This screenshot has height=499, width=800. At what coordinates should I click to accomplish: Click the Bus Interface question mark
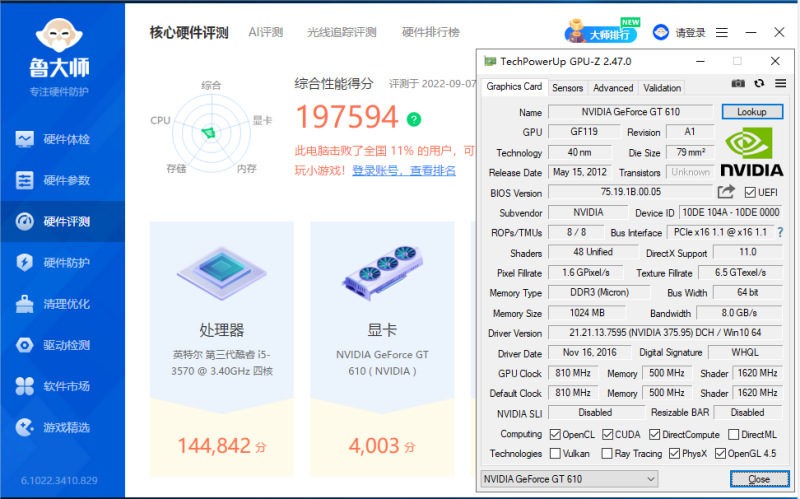coord(780,233)
